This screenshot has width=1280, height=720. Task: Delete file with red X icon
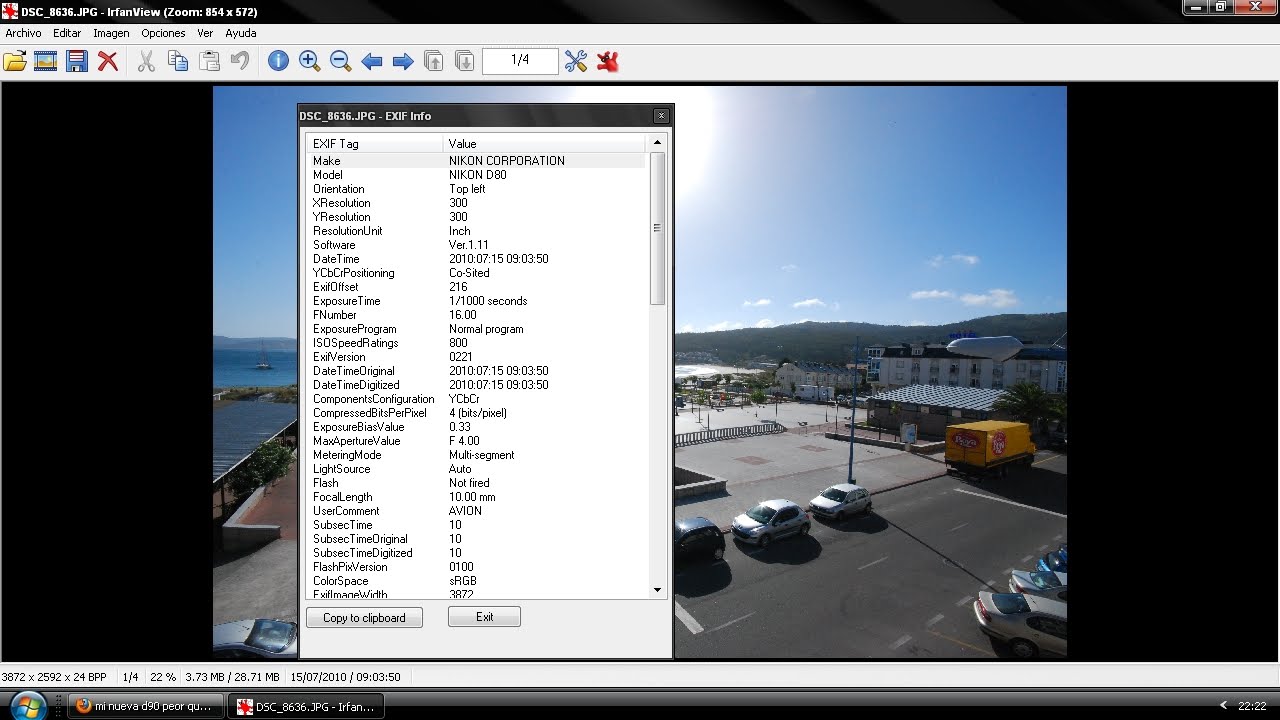[108, 62]
